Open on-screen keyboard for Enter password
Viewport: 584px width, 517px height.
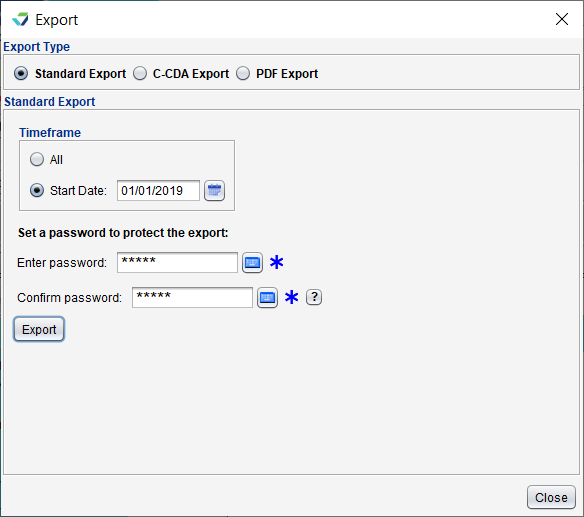252,263
